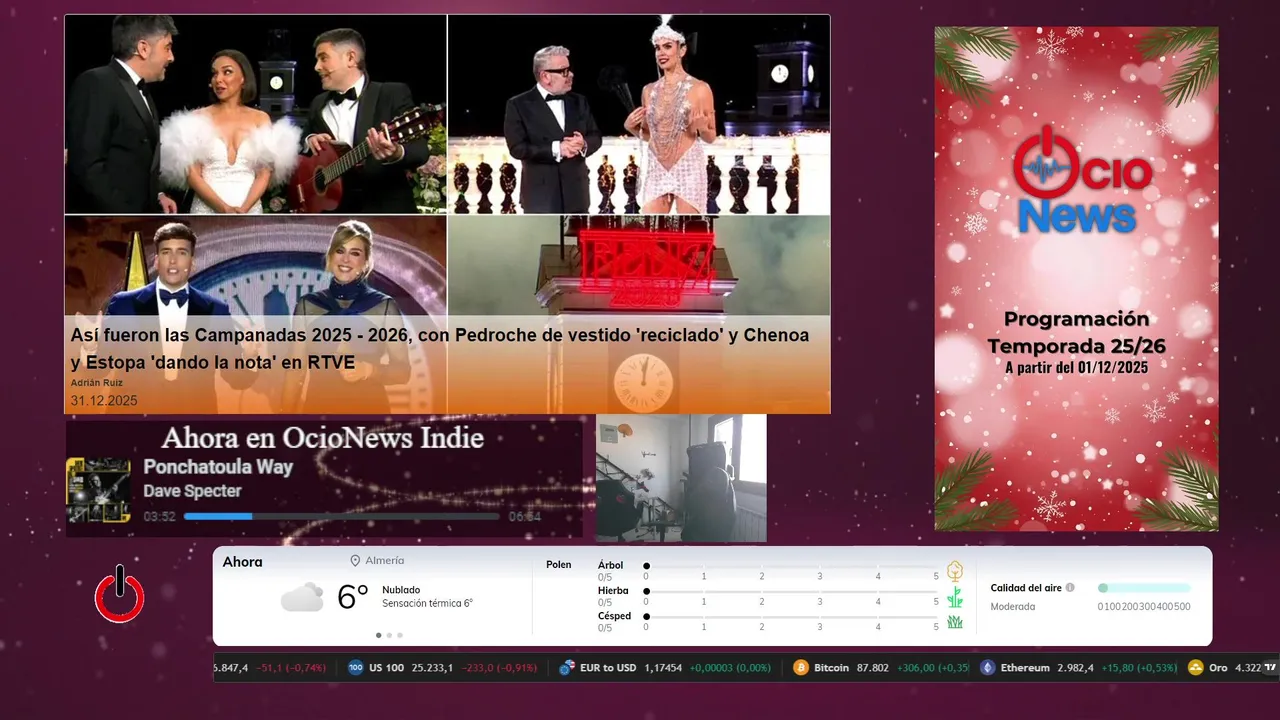Click the Bitcoin ticker icon
This screenshot has width=1280, height=720.
pyautogui.click(x=800, y=668)
